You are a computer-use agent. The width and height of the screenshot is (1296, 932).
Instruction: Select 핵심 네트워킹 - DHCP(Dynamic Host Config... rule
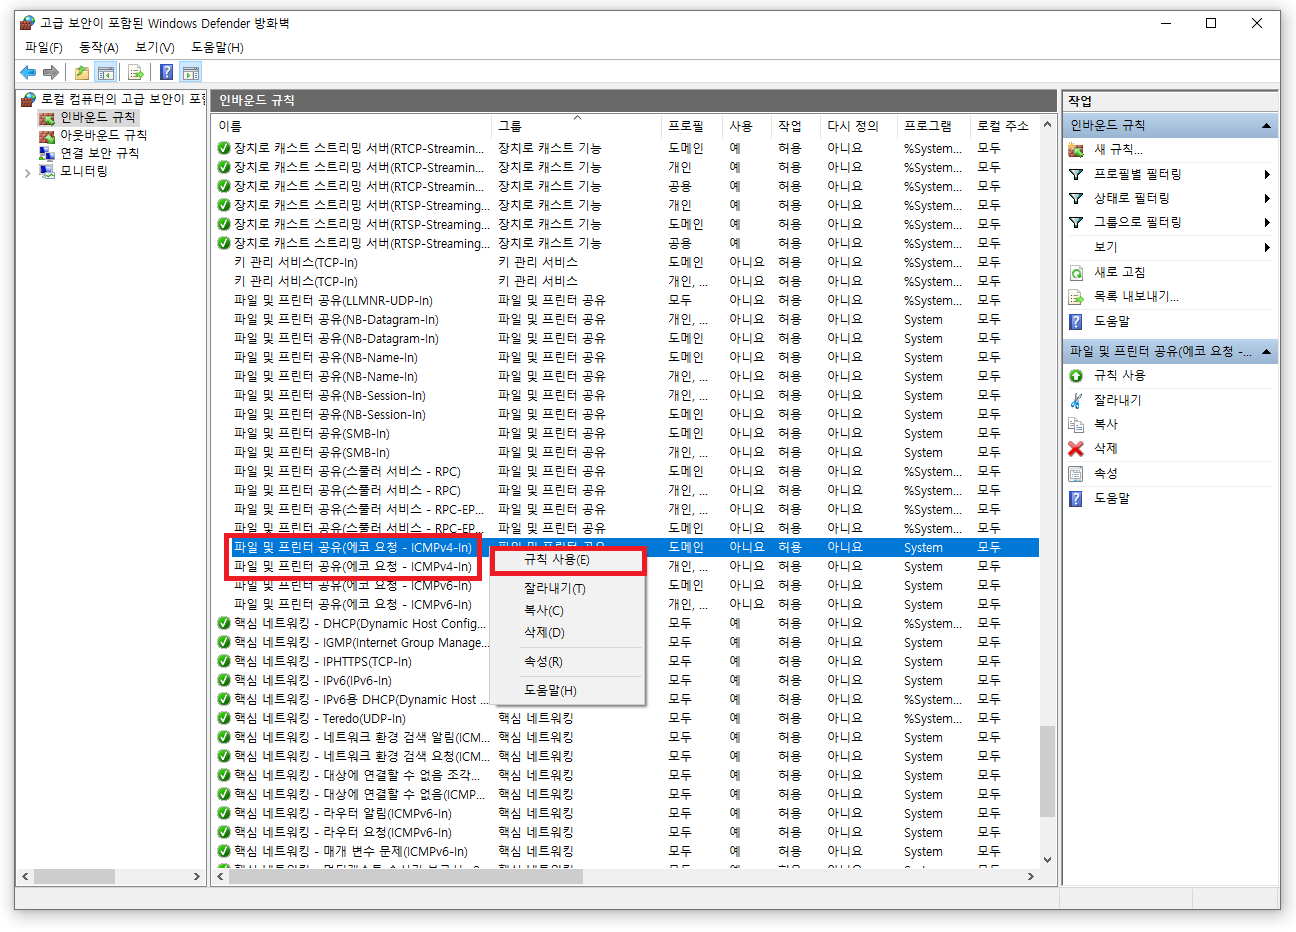pyautogui.click(x=625, y=623)
